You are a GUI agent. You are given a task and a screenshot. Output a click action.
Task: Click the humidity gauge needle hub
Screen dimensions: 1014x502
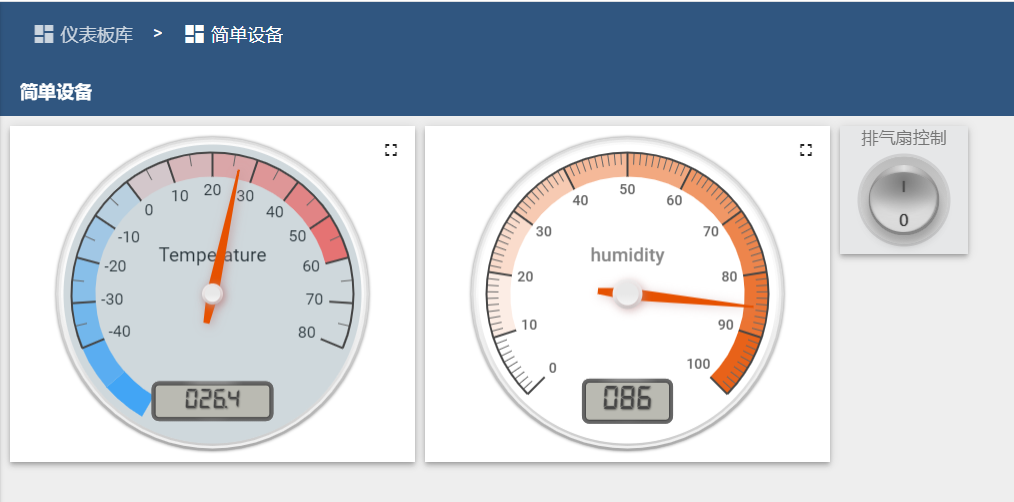pyautogui.click(x=628, y=293)
